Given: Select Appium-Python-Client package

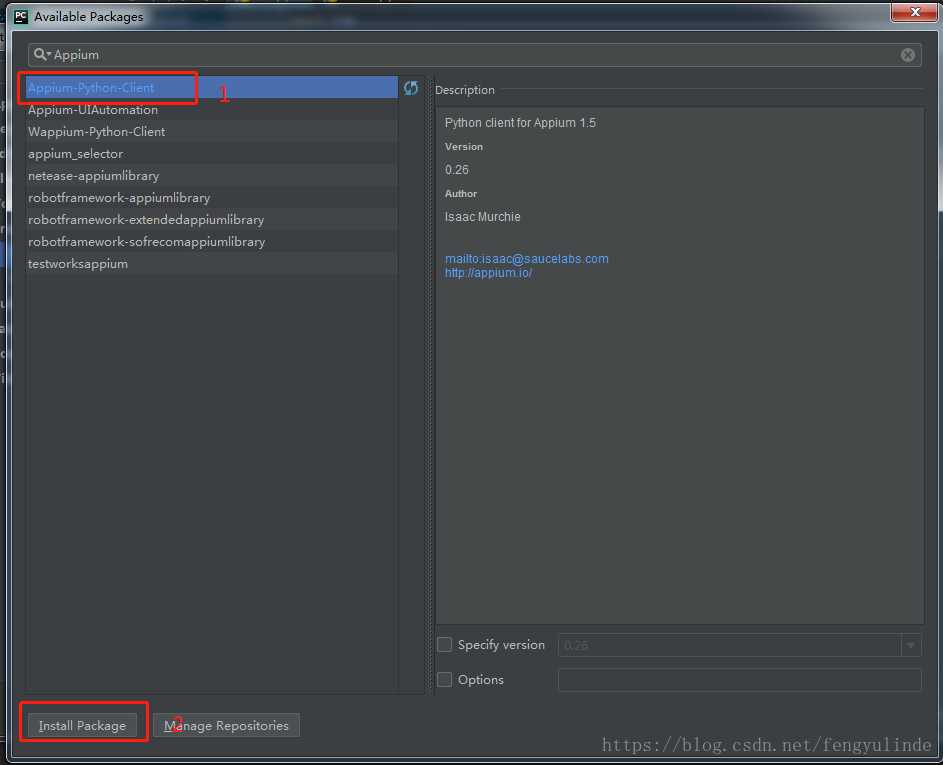Looking at the screenshot, I should pos(212,88).
